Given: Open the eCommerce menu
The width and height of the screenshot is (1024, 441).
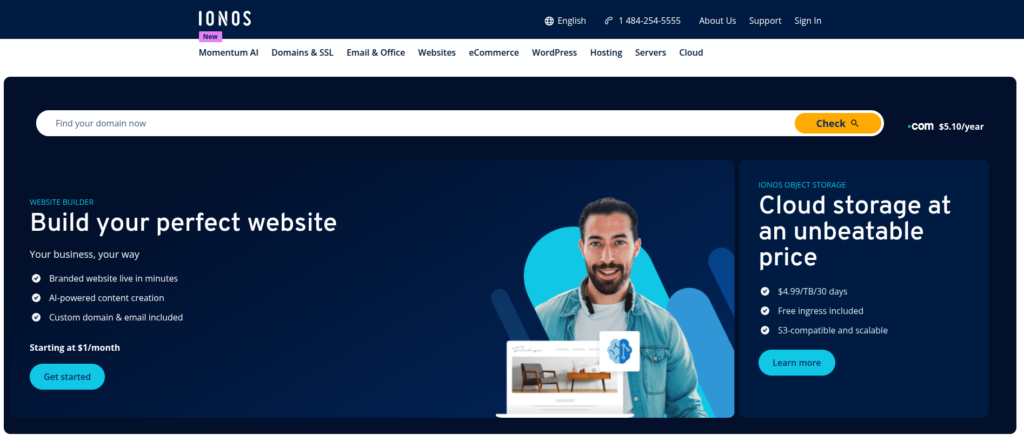Looking at the screenshot, I should [x=494, y=53].
